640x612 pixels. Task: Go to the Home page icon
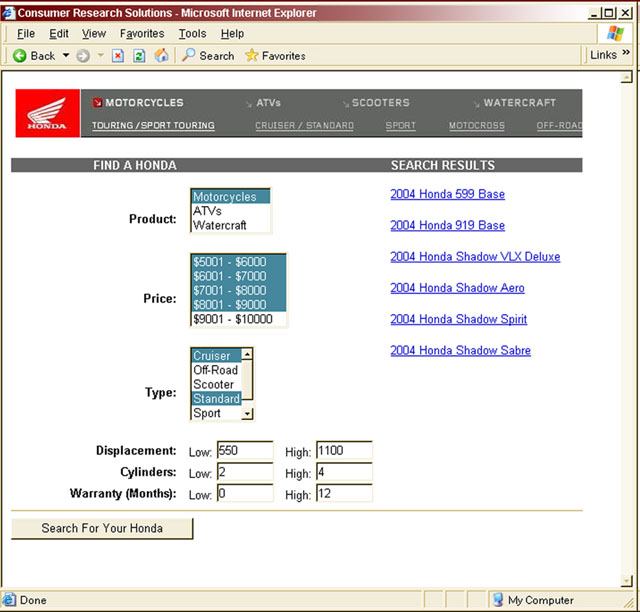click(161, 55)
